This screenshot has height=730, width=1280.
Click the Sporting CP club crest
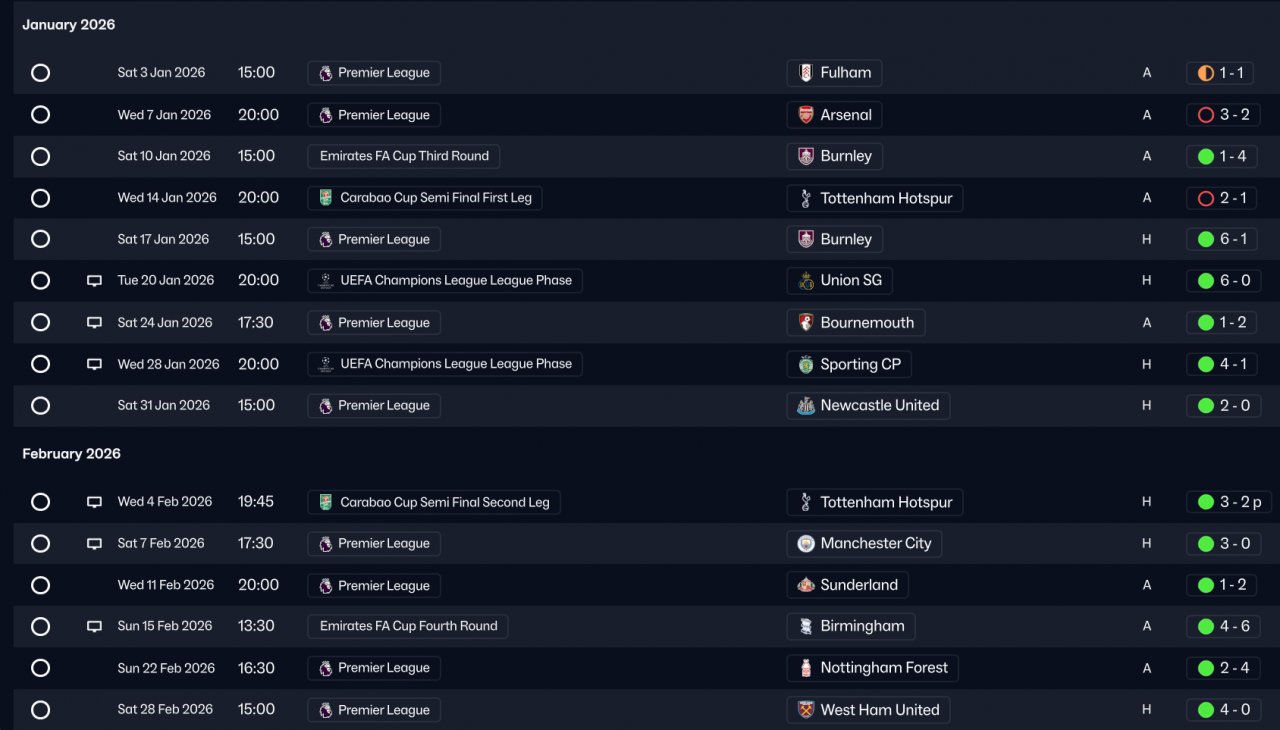(806, 364)
